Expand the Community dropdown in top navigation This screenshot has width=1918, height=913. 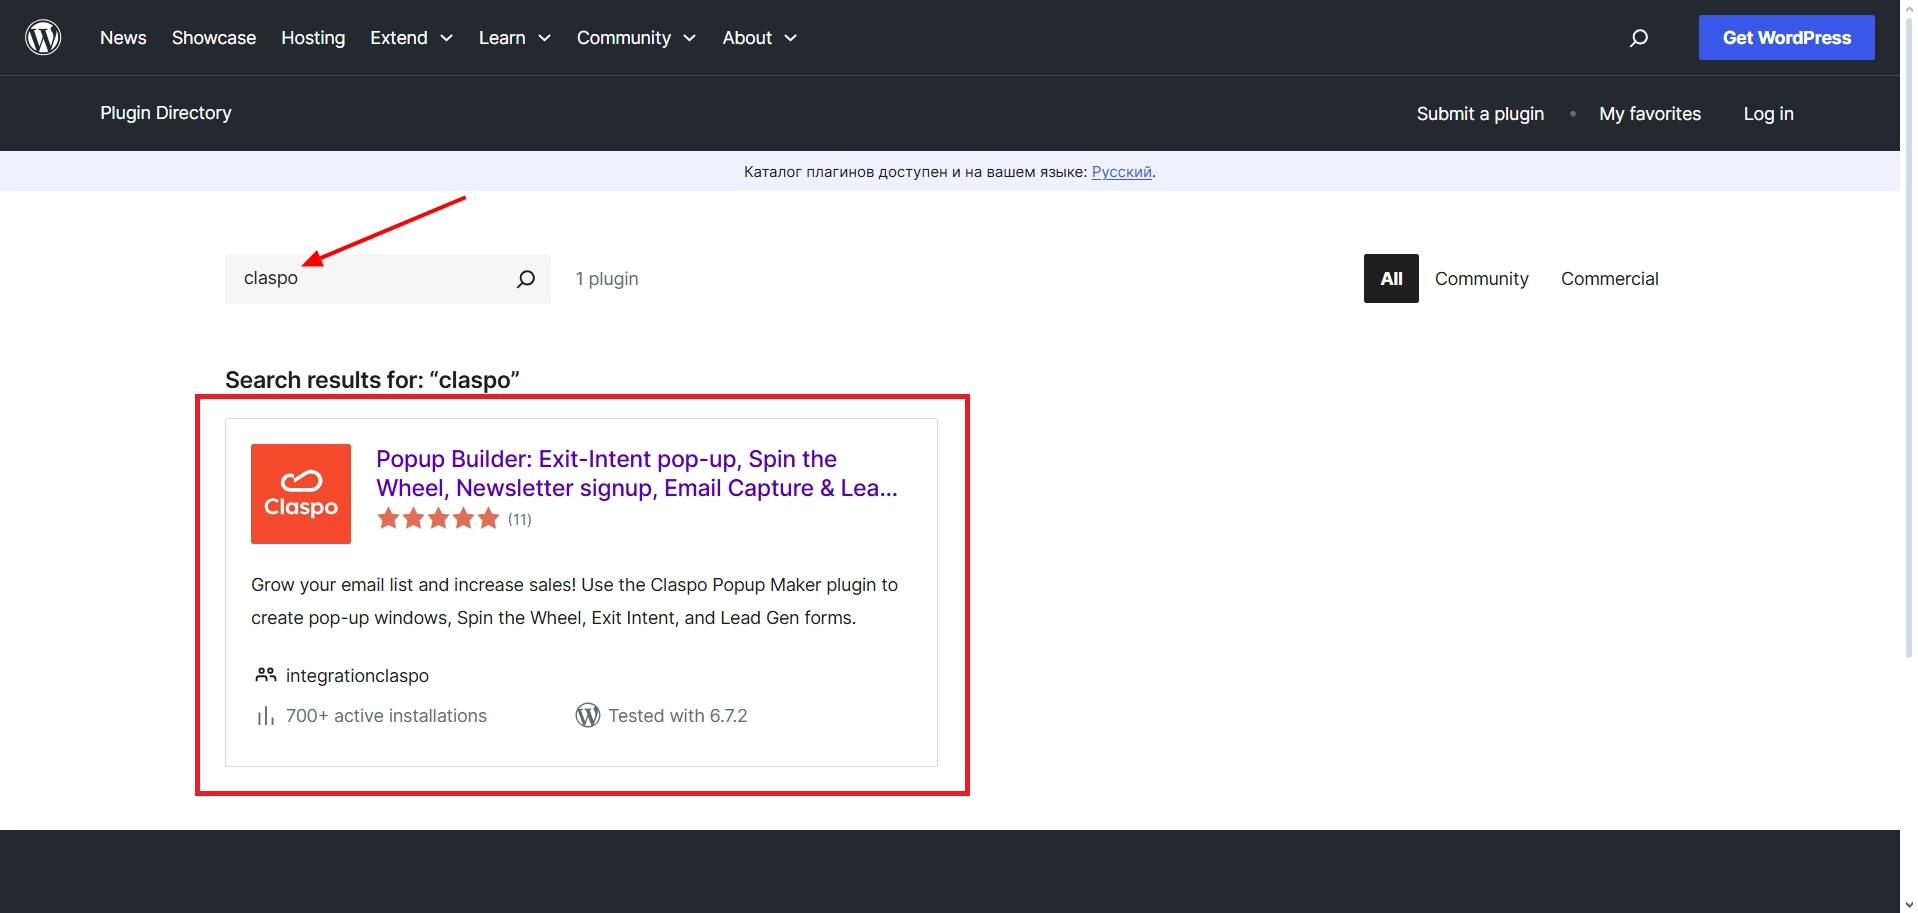click(636, 38)
